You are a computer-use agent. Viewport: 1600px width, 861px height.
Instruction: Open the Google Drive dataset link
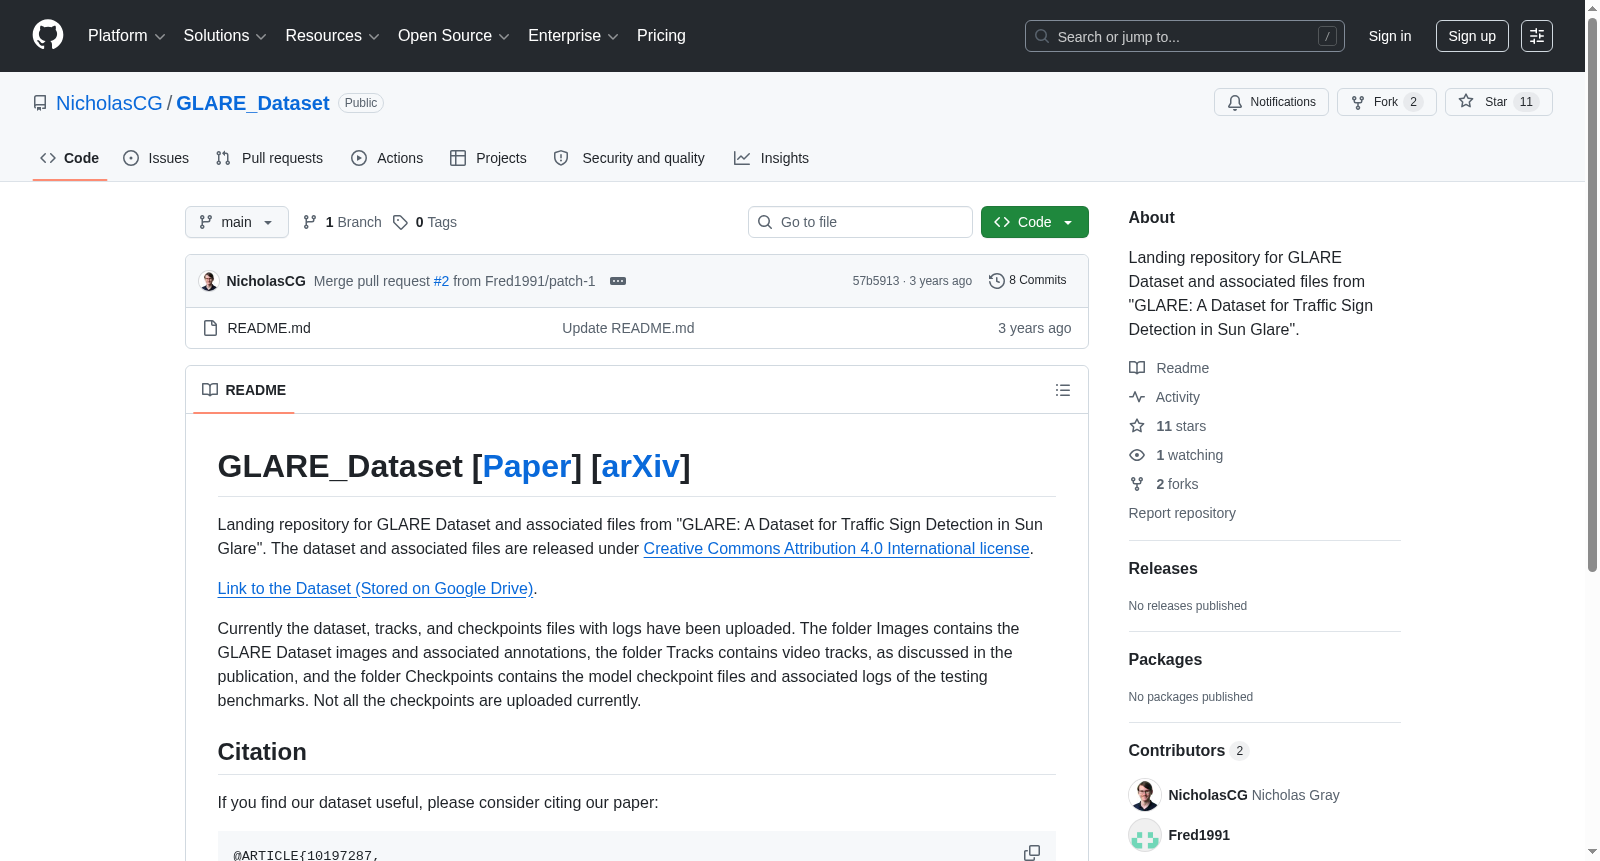(375, 588)
